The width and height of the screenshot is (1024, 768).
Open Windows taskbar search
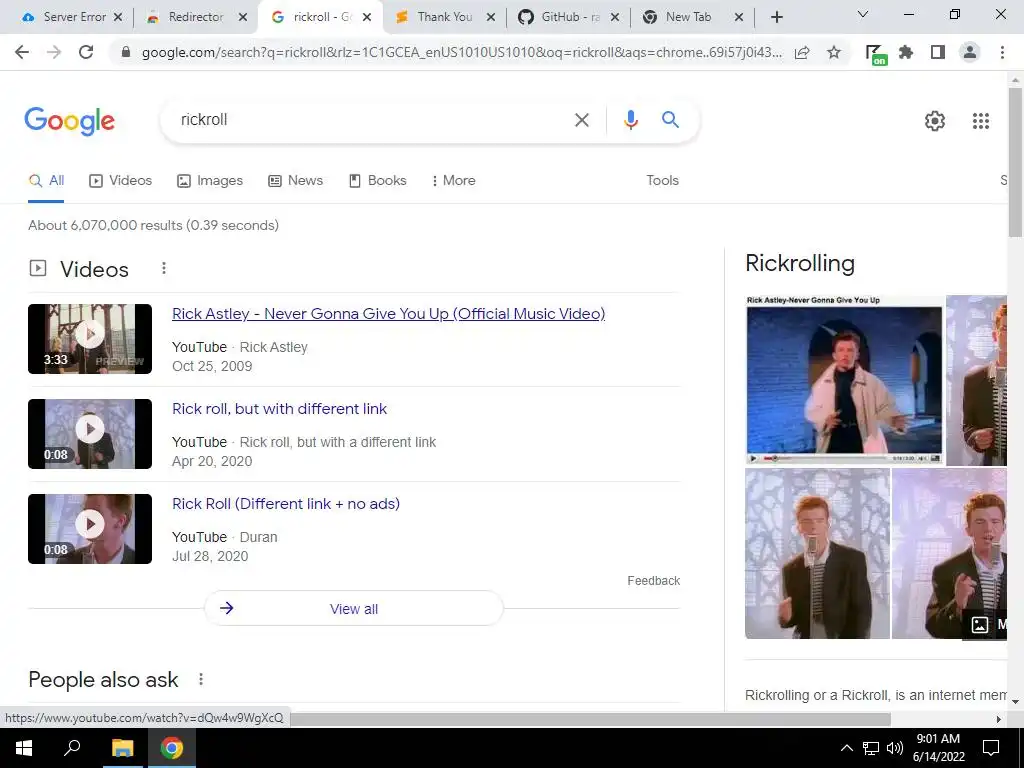click(x=72, y=748)
